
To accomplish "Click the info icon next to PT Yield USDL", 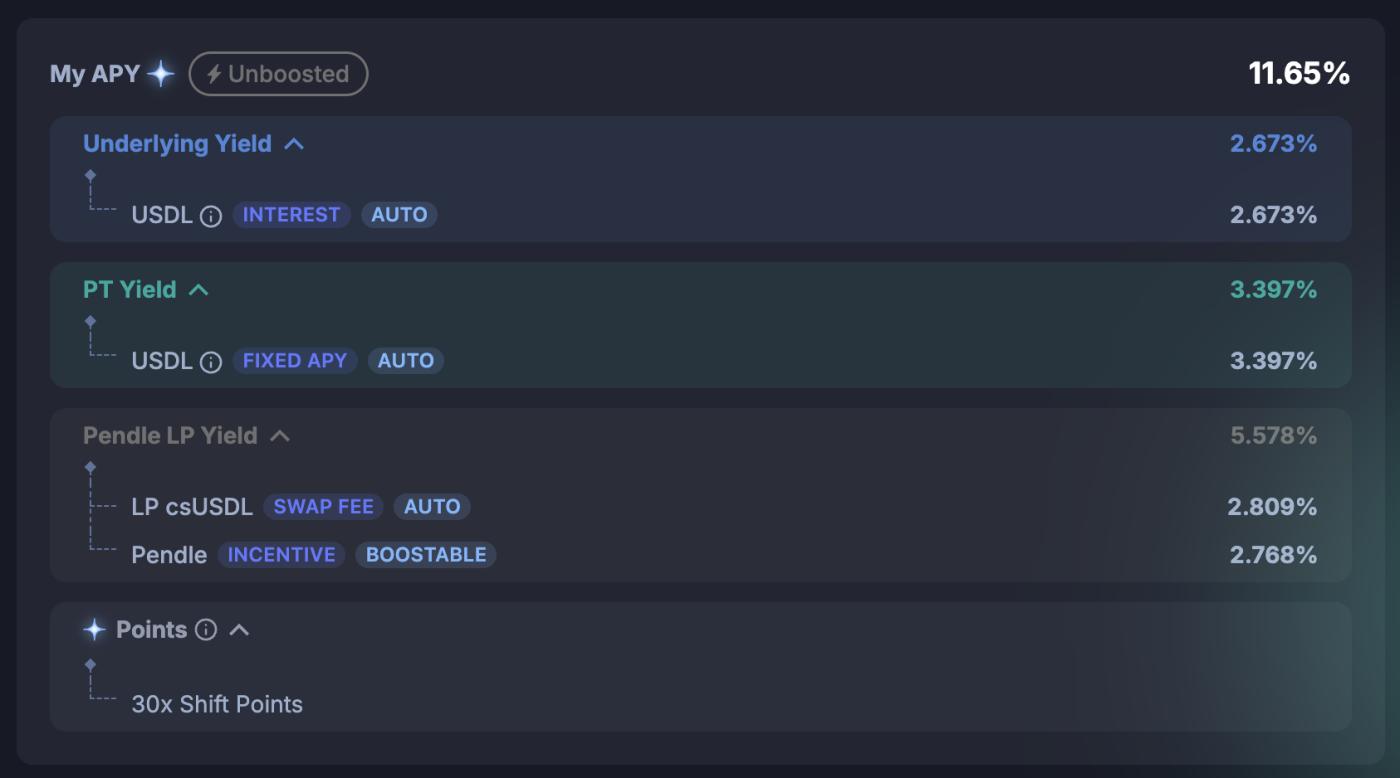I will point(210,362).
